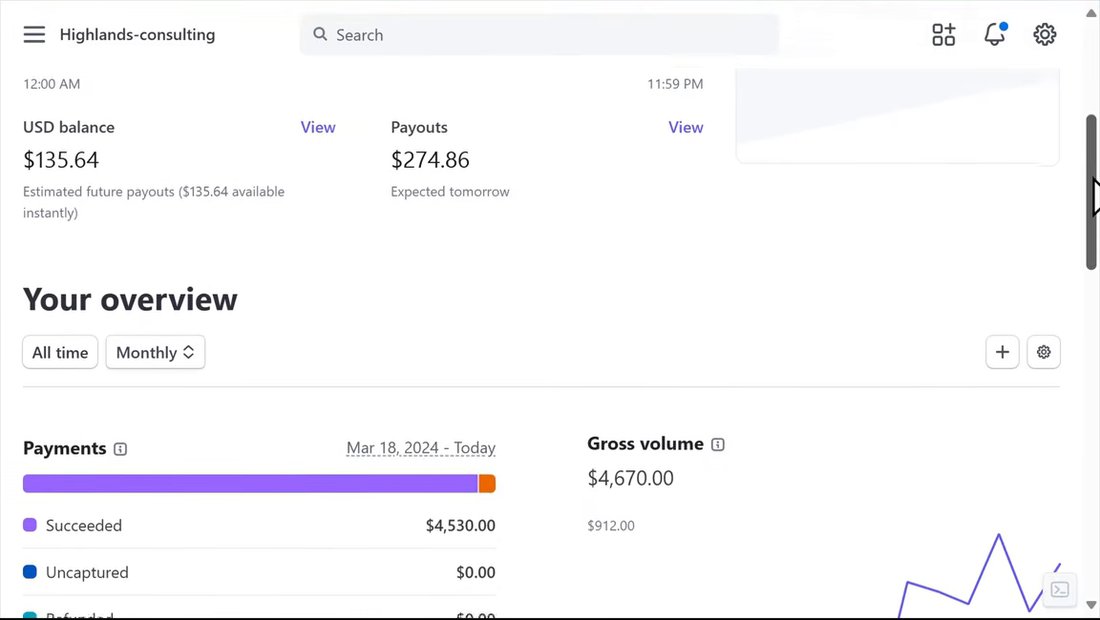Click the magnifier icon in Search
The image size is (1100, 620).
(x=320, y=34)
